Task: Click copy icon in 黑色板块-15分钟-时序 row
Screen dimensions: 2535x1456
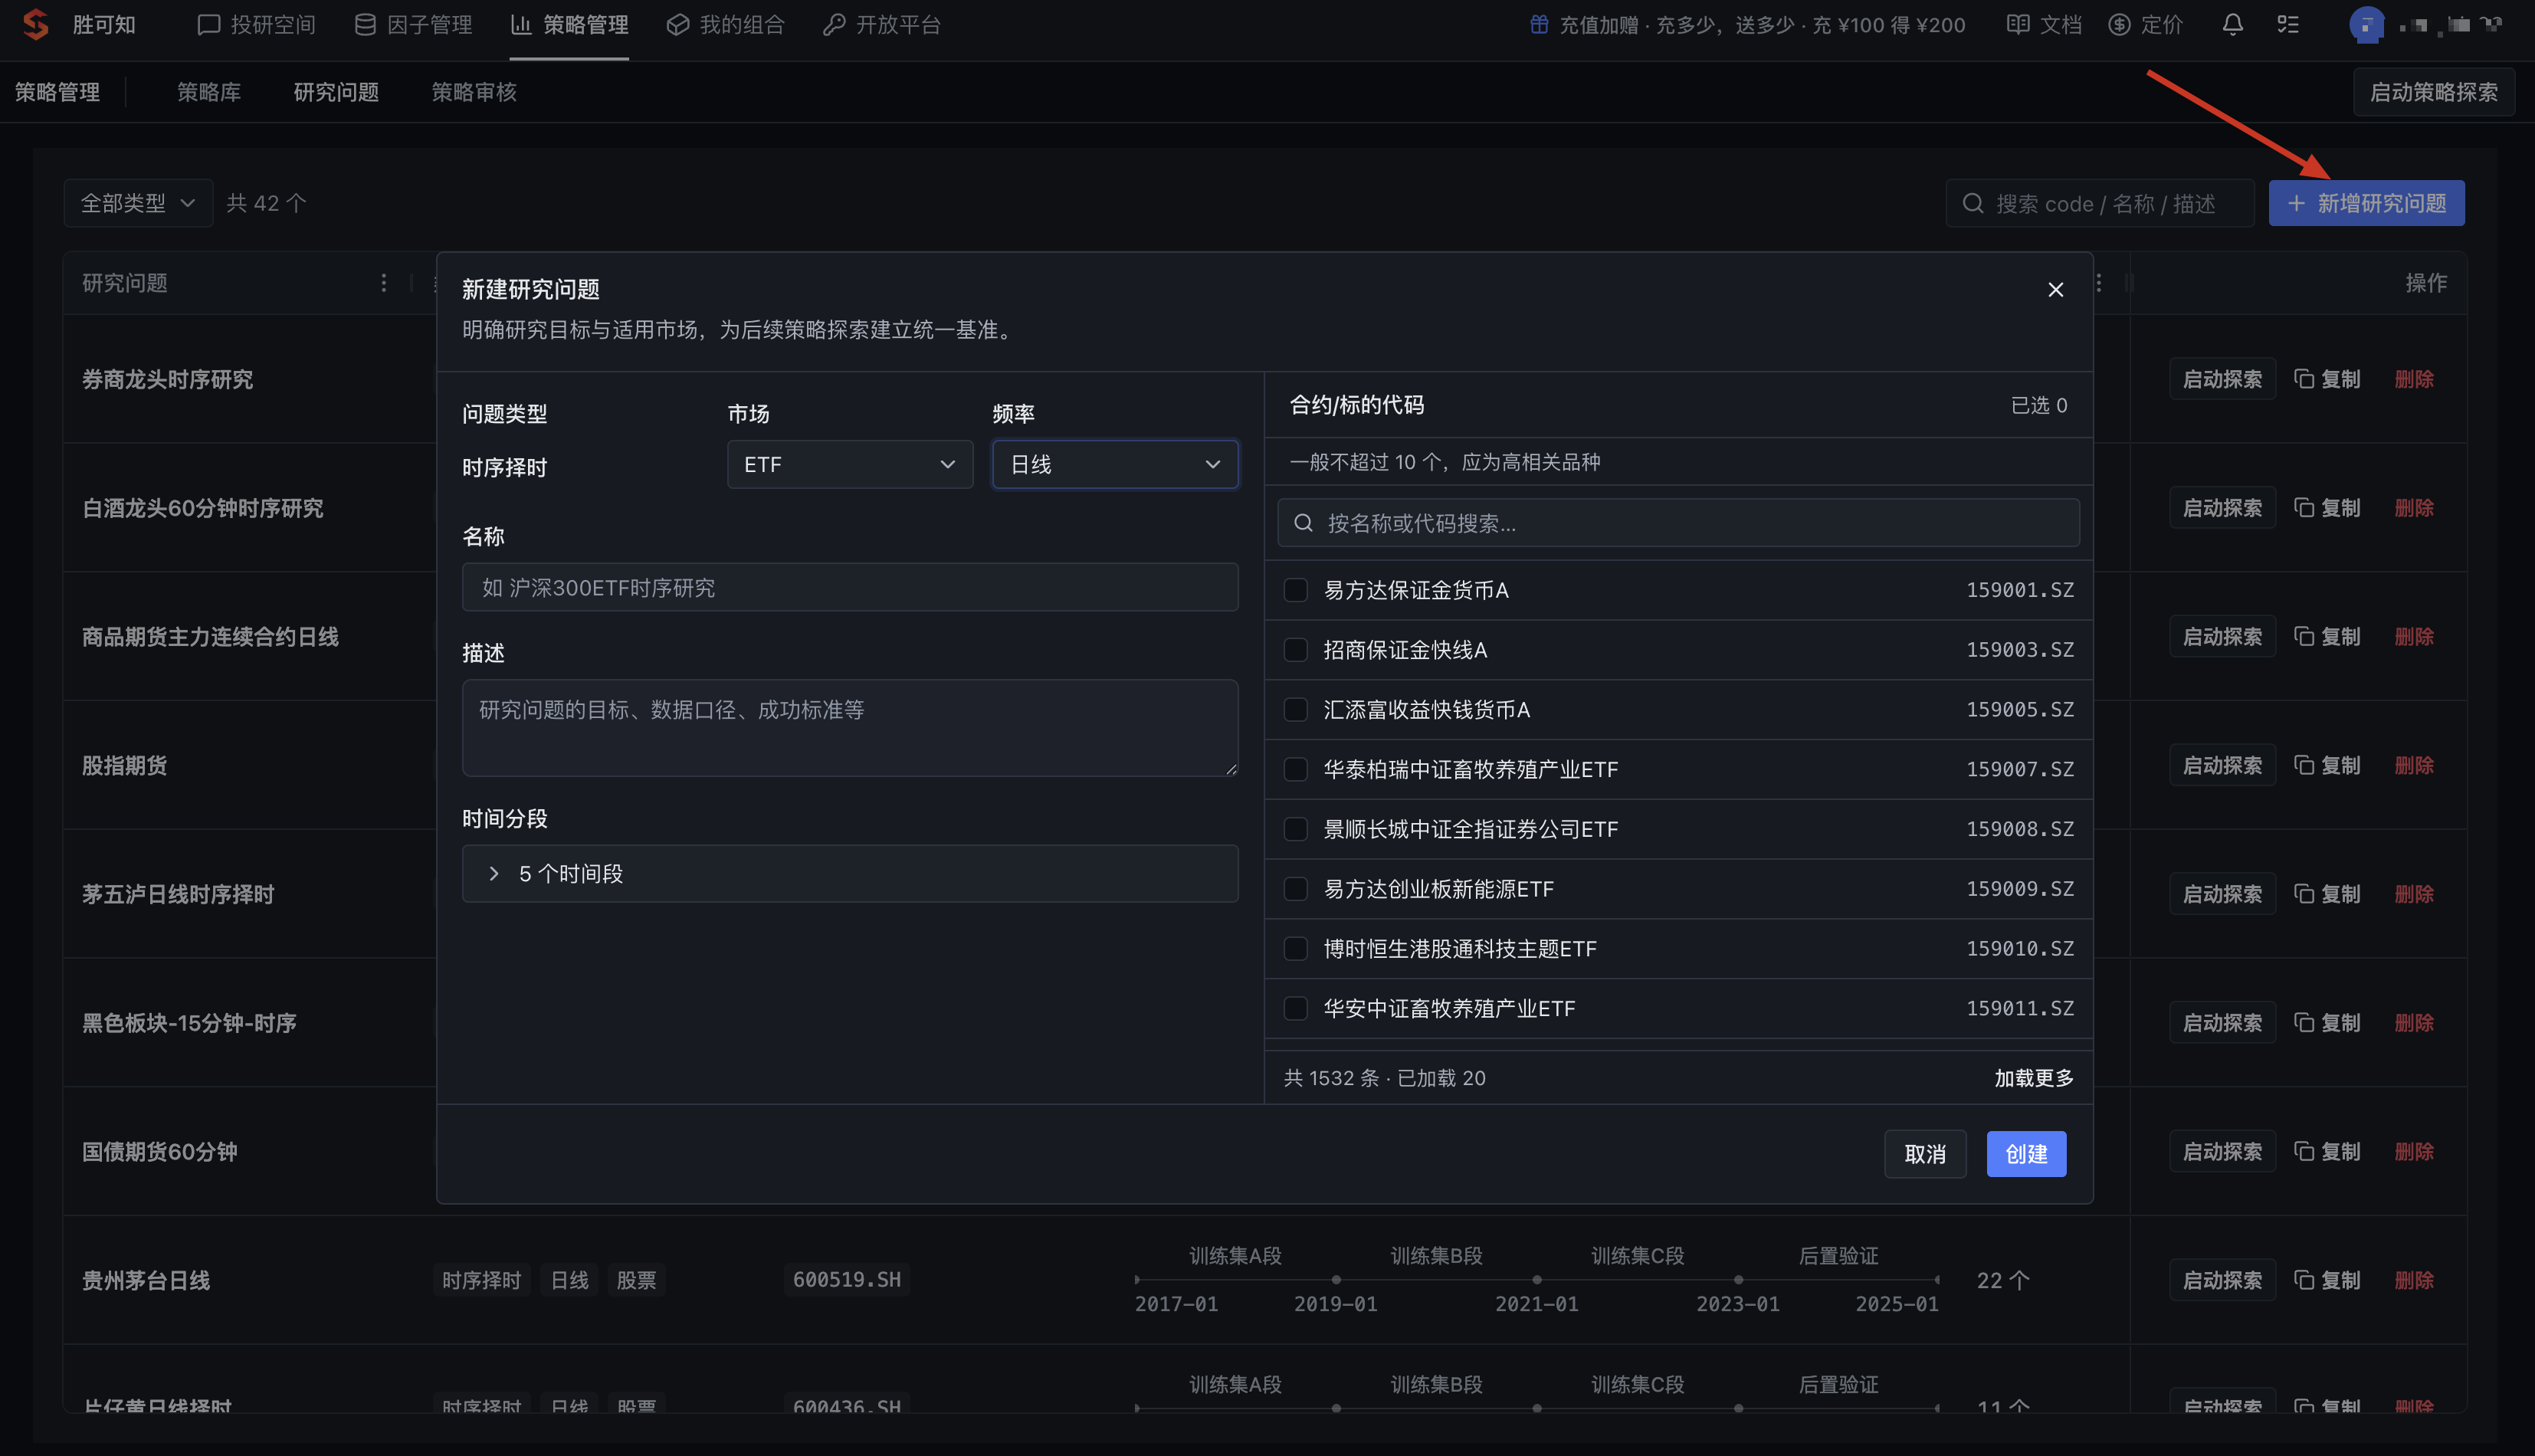Action: point(2304,1023)
